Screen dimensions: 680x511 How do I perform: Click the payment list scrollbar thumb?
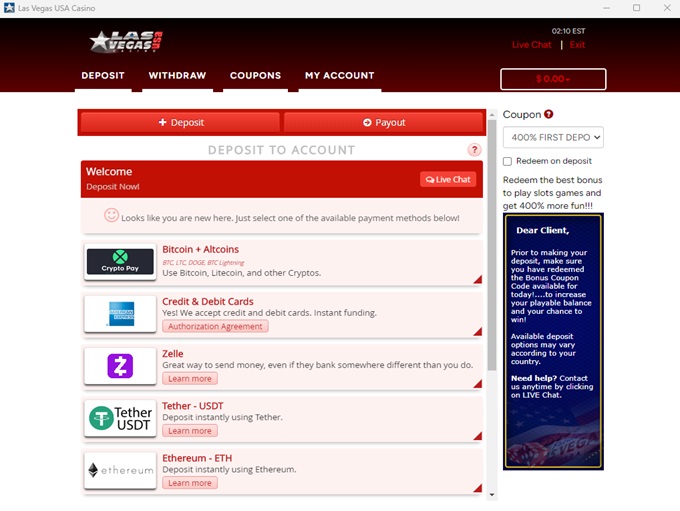click(492, 245)
